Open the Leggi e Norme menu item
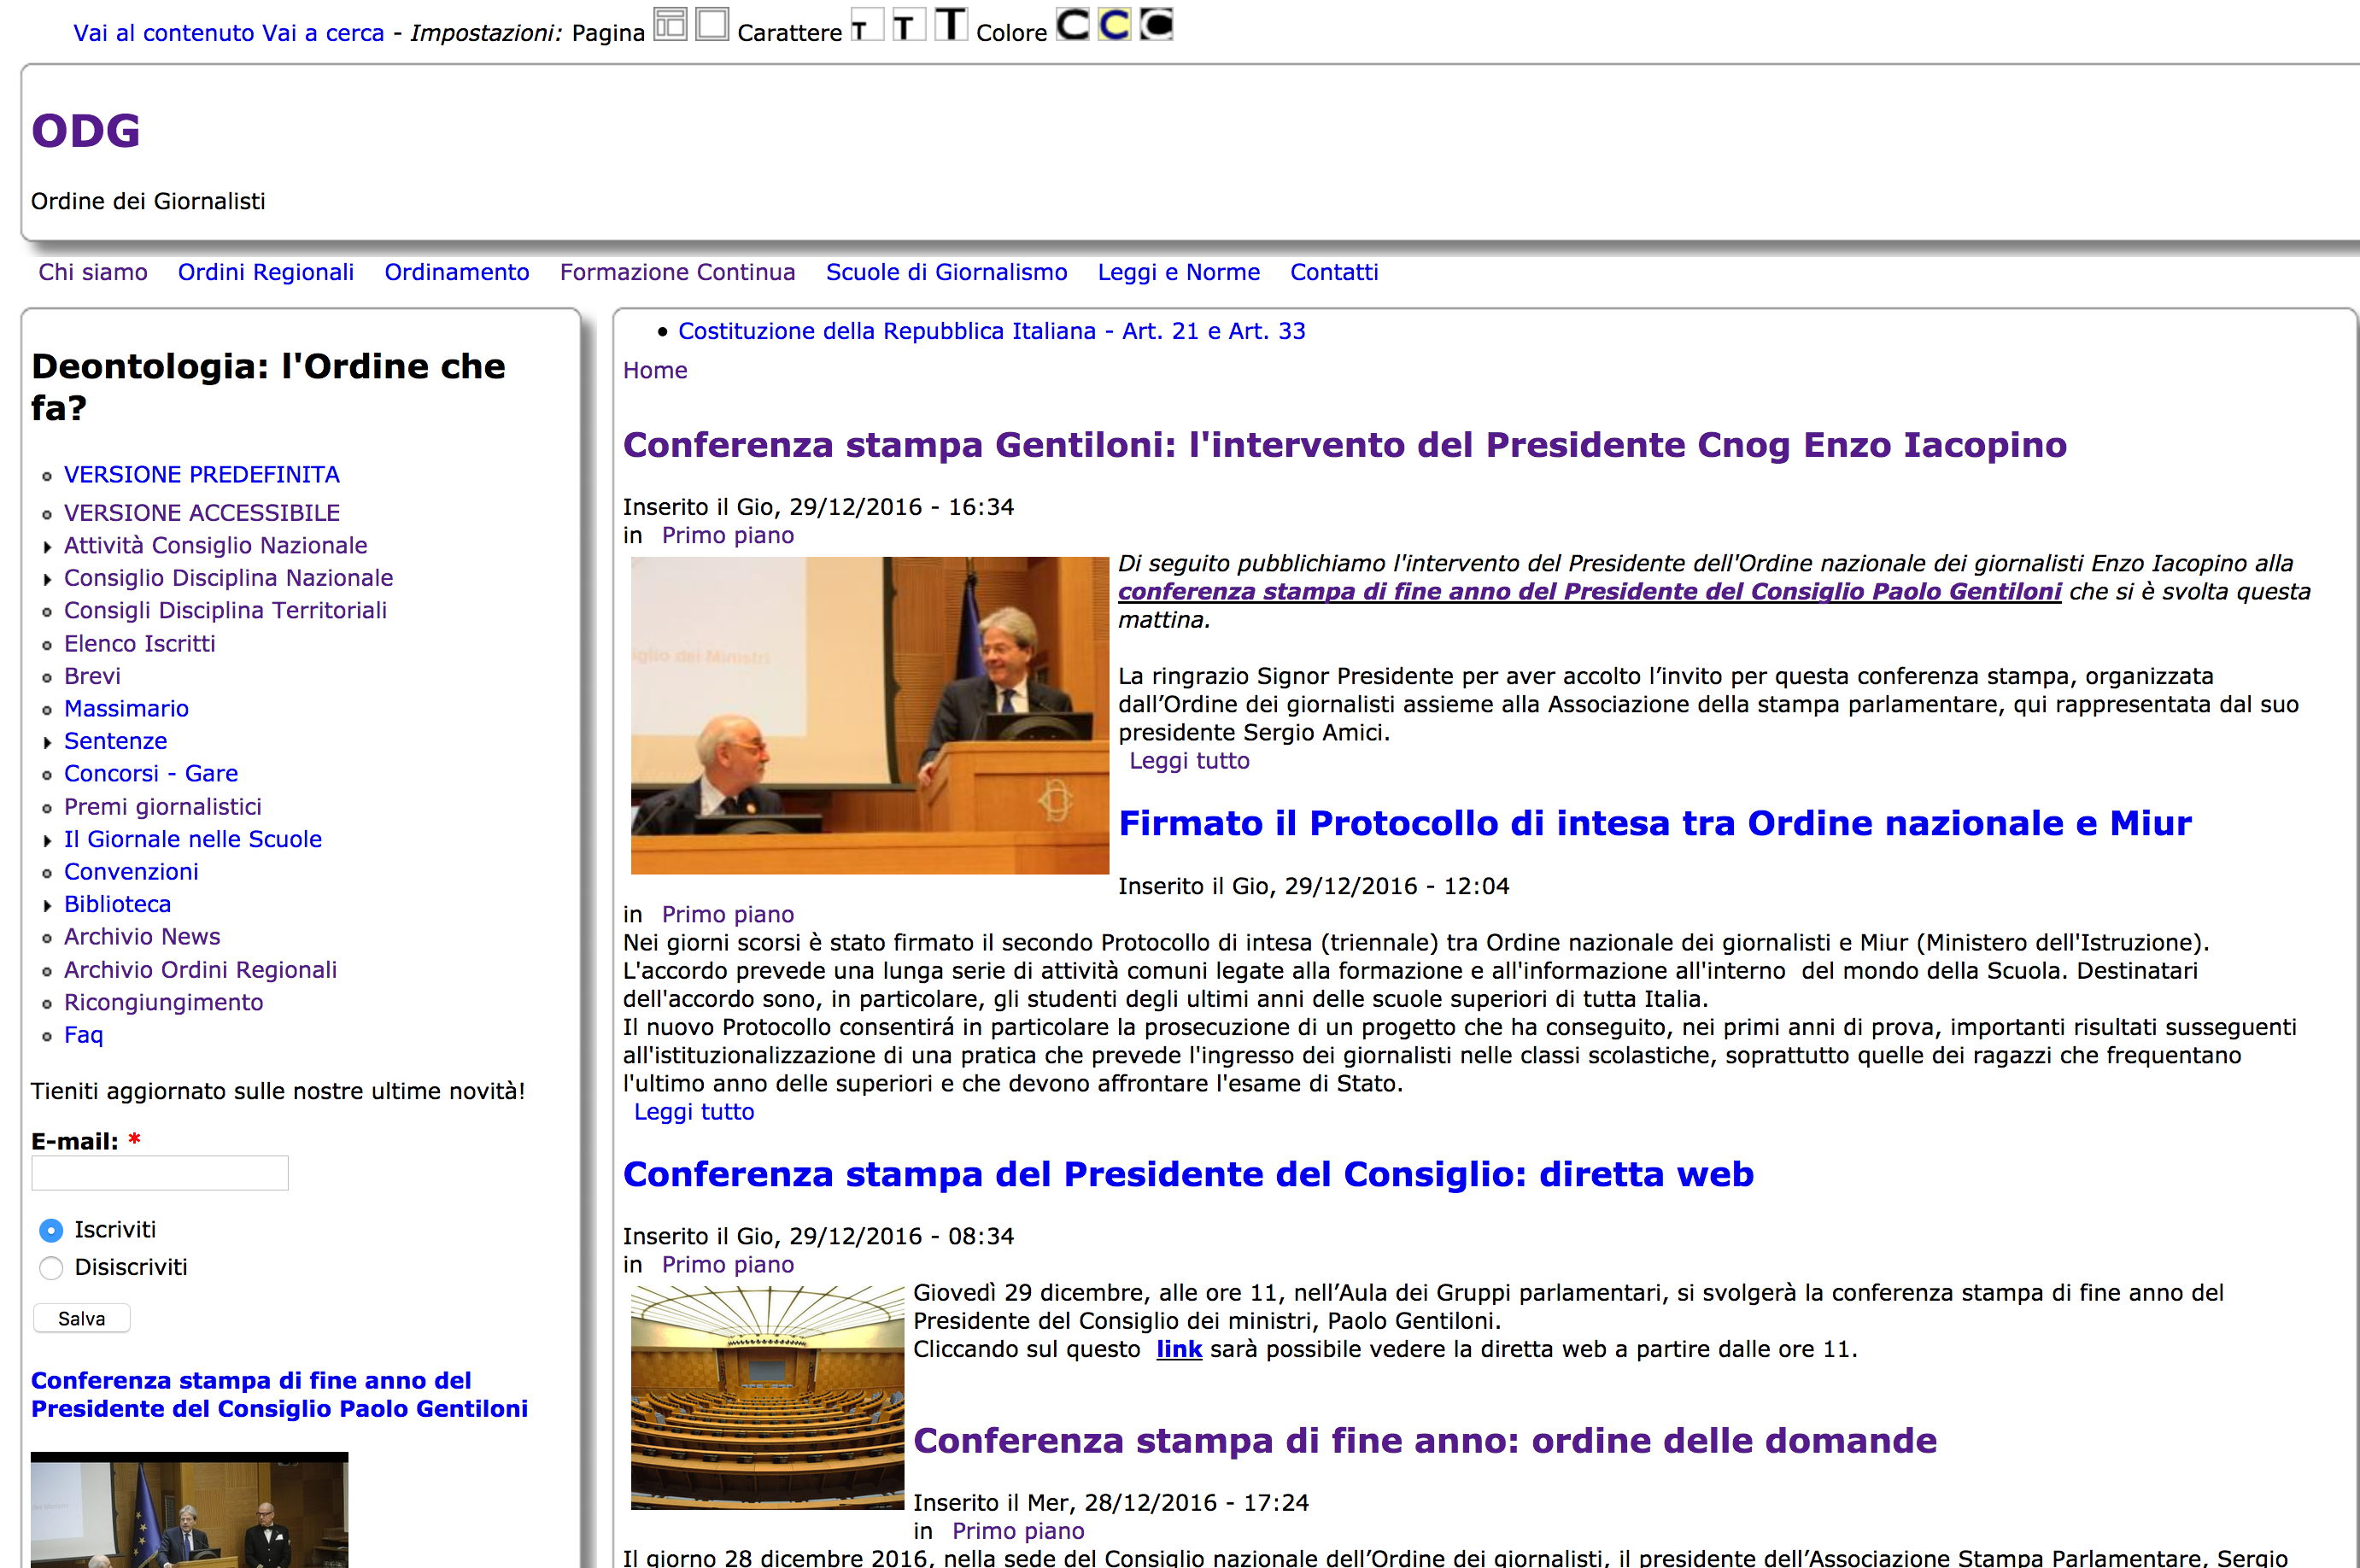The width and height of the screenshot is (2360, 1568). (1178, 272)
